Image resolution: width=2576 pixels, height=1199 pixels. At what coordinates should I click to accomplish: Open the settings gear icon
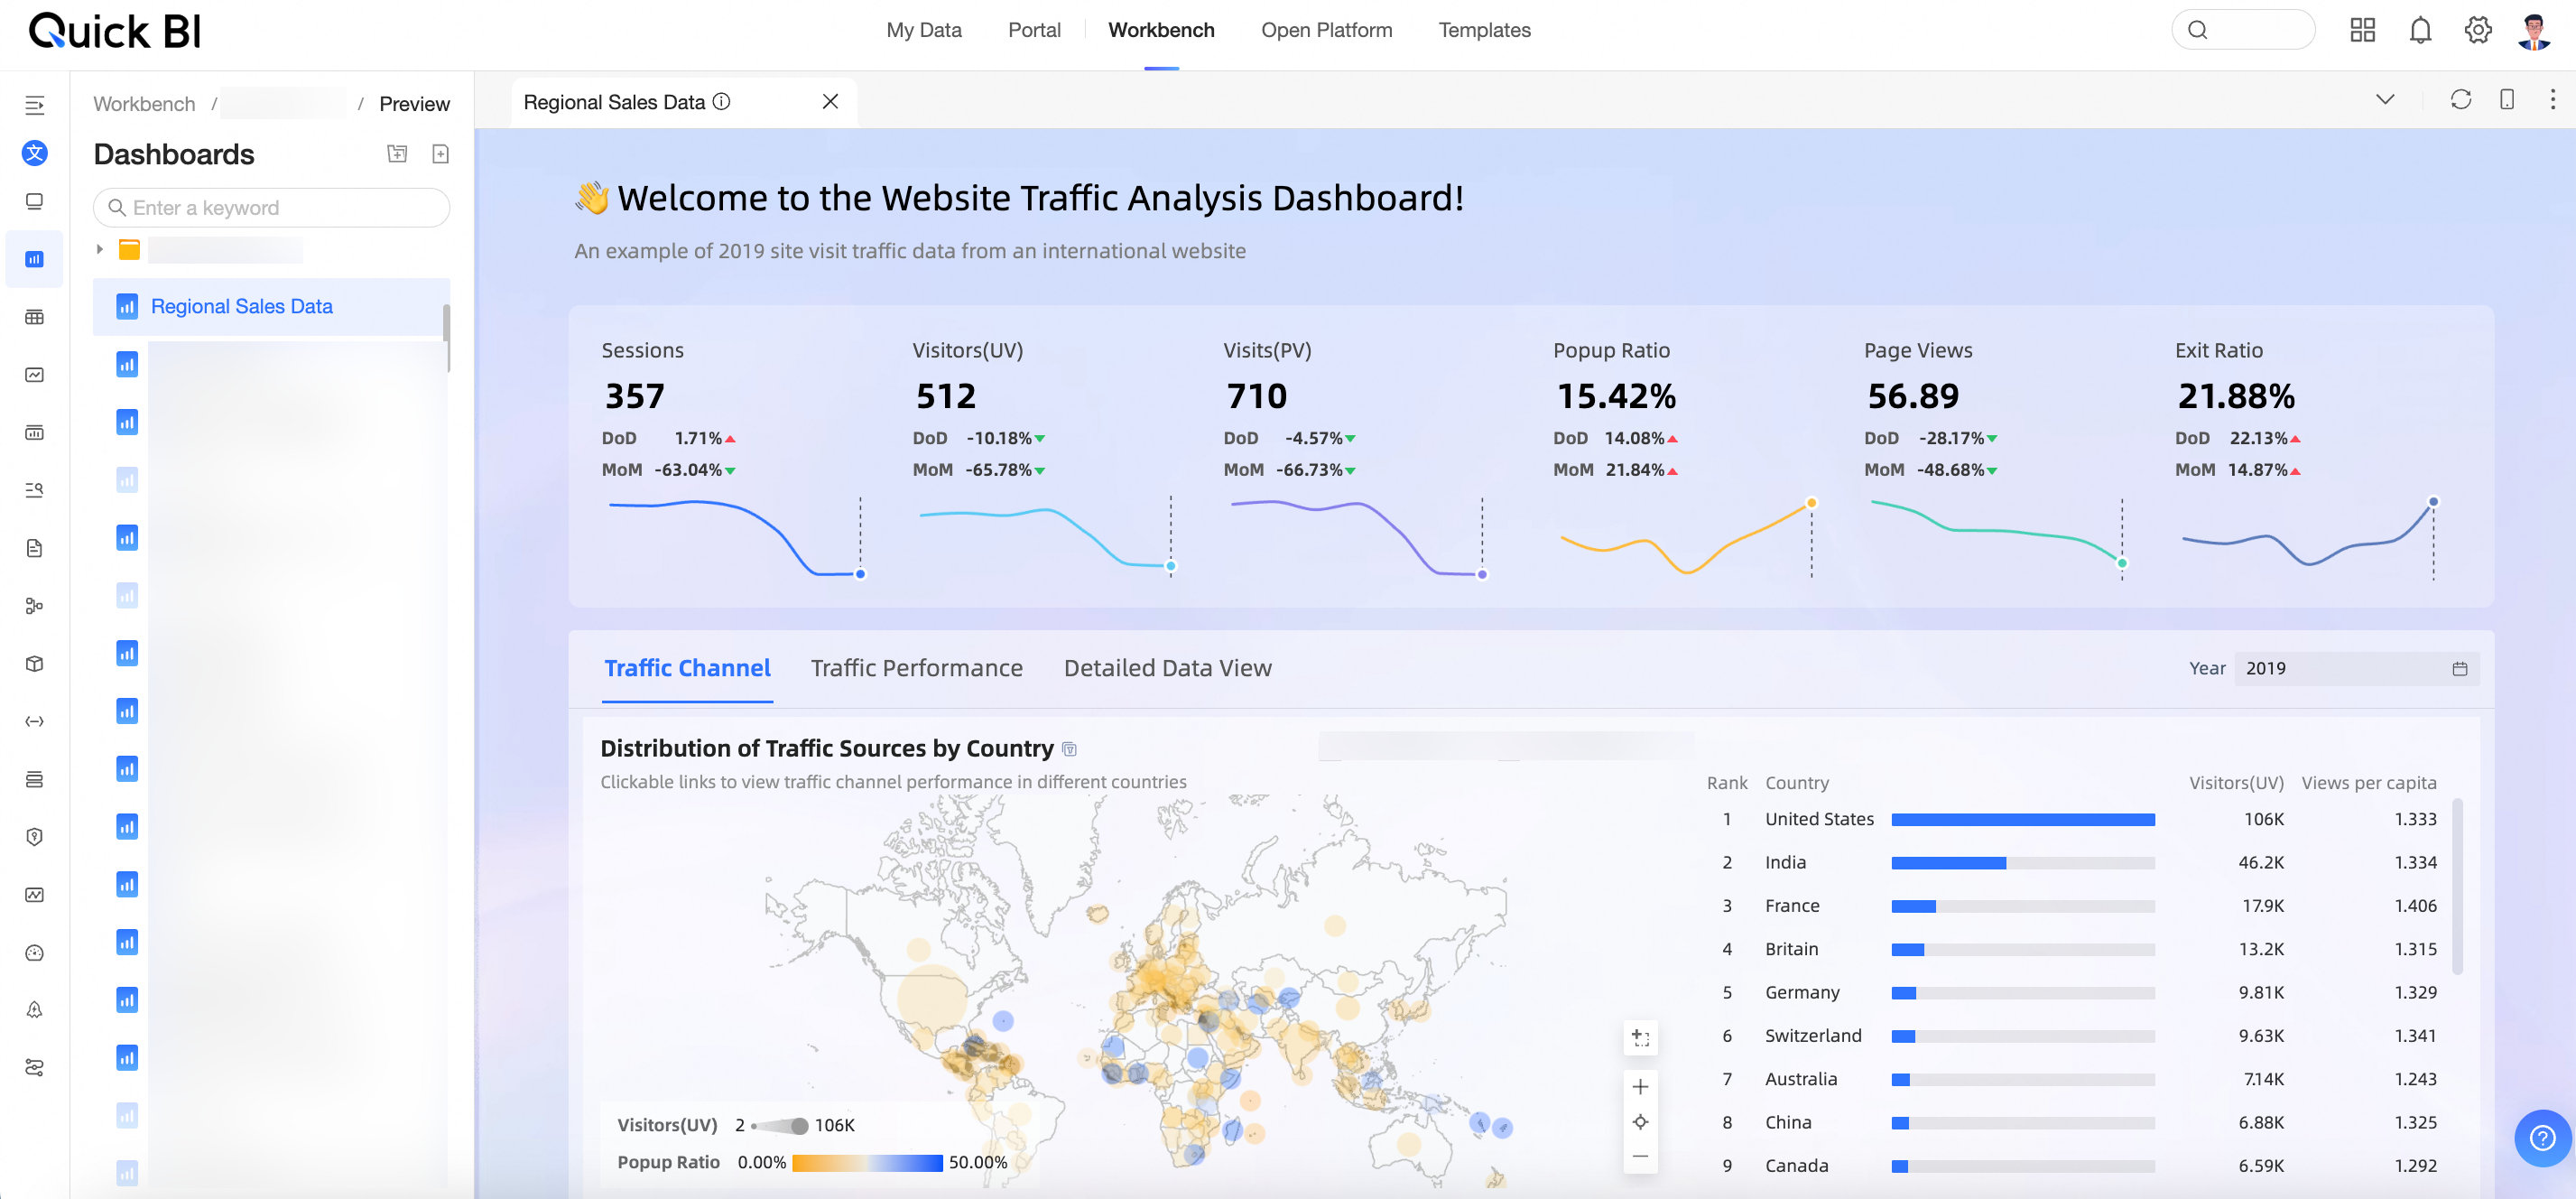(x=2477, y=30)
